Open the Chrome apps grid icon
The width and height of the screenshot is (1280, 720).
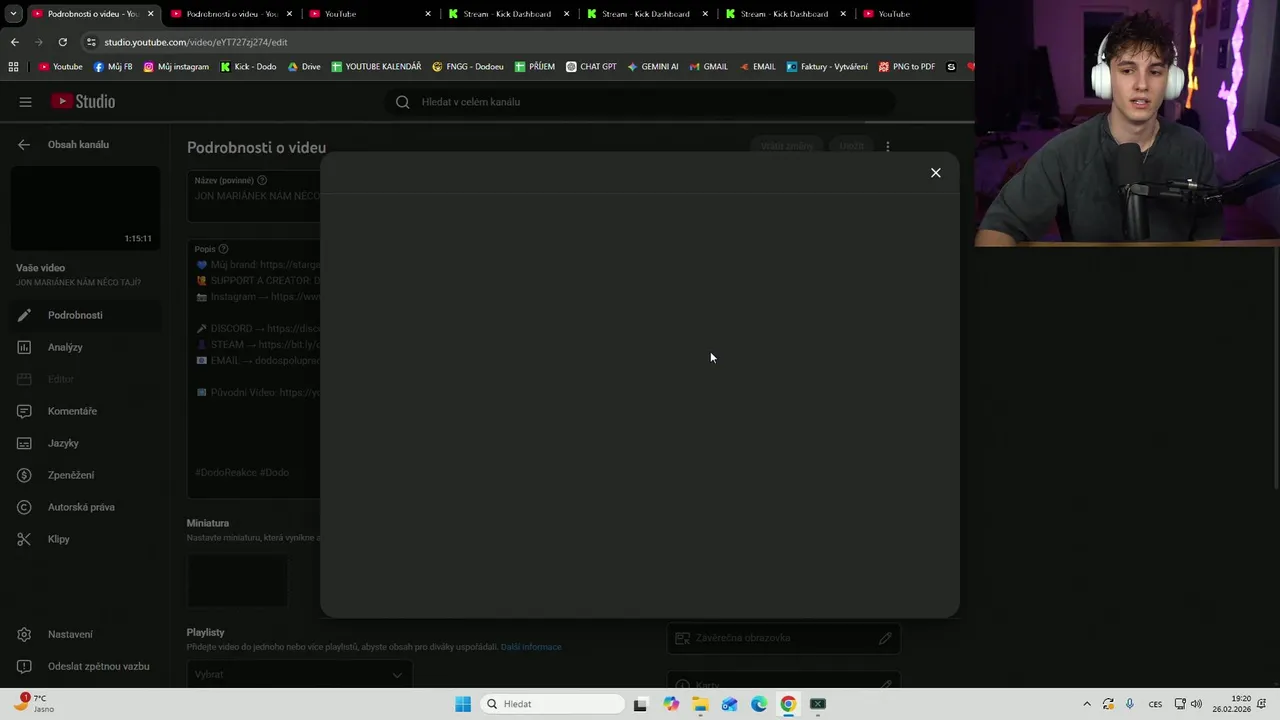(13, 67)
